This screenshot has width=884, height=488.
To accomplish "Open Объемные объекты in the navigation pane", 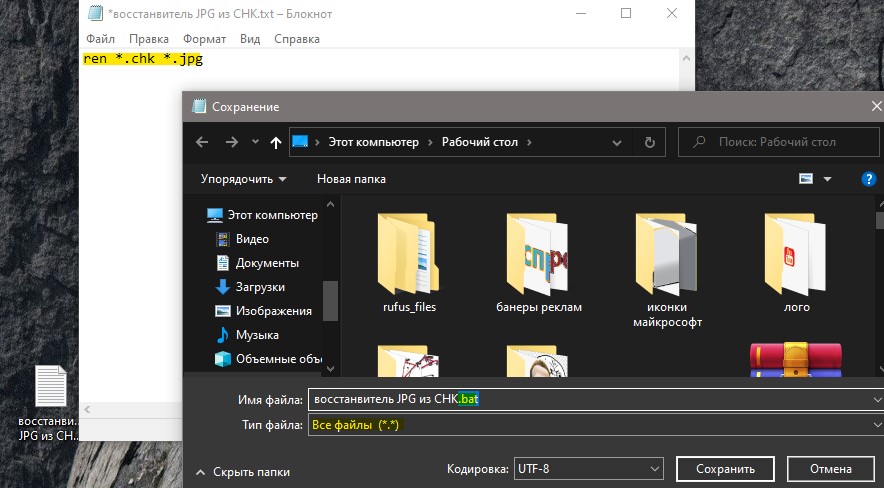I will point(268,359).
